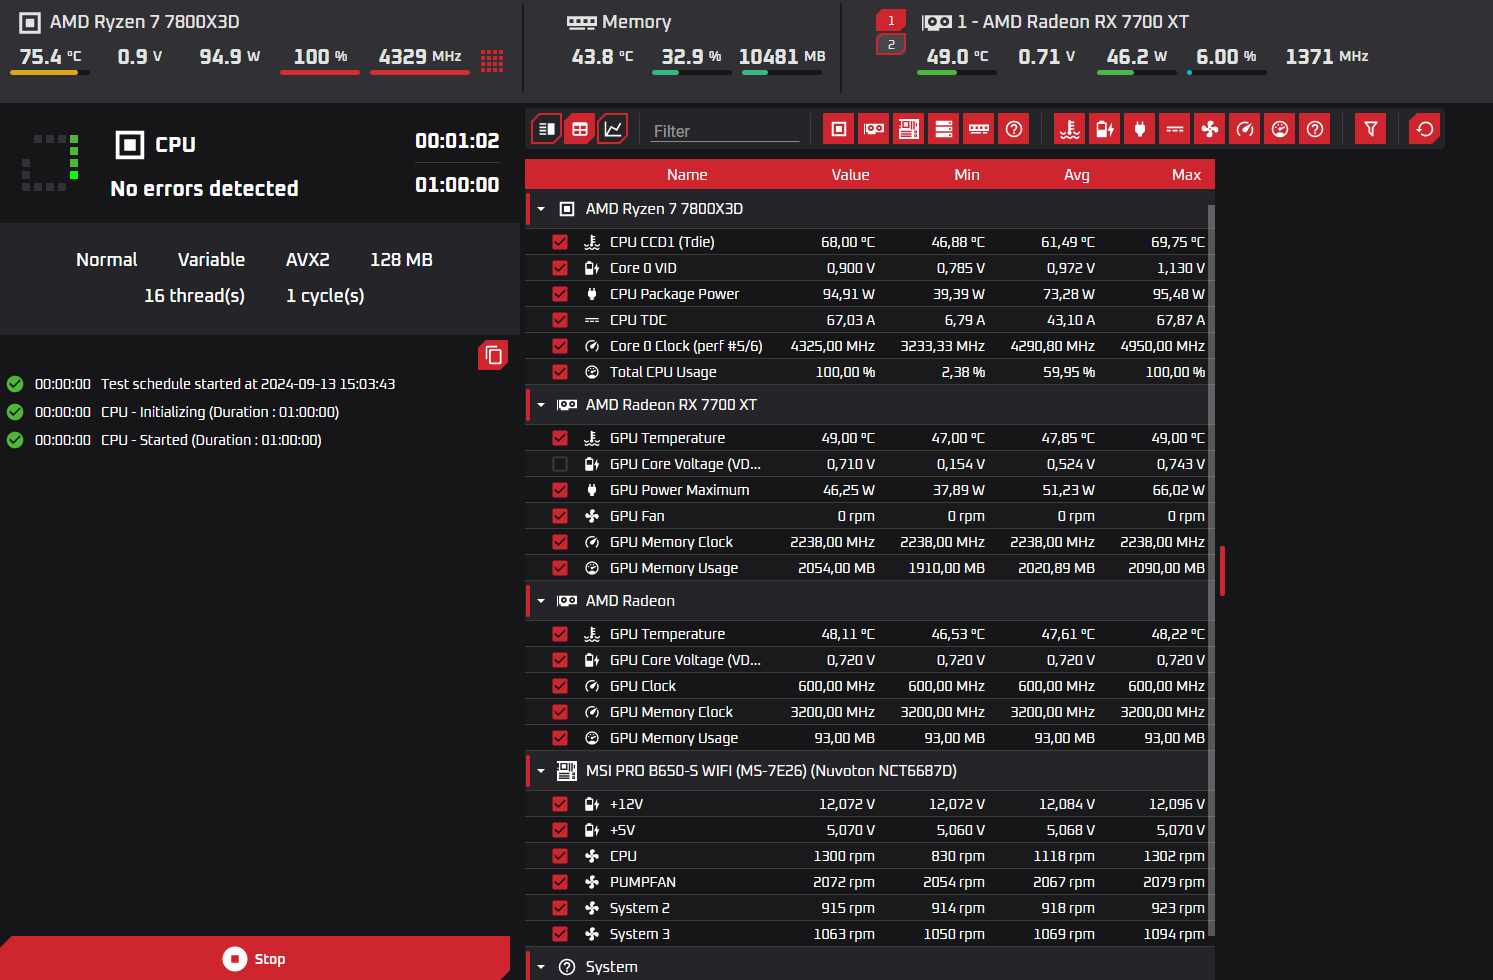Click the Avg column header
Screen dimensions: 1493x980
point(1077,175)
